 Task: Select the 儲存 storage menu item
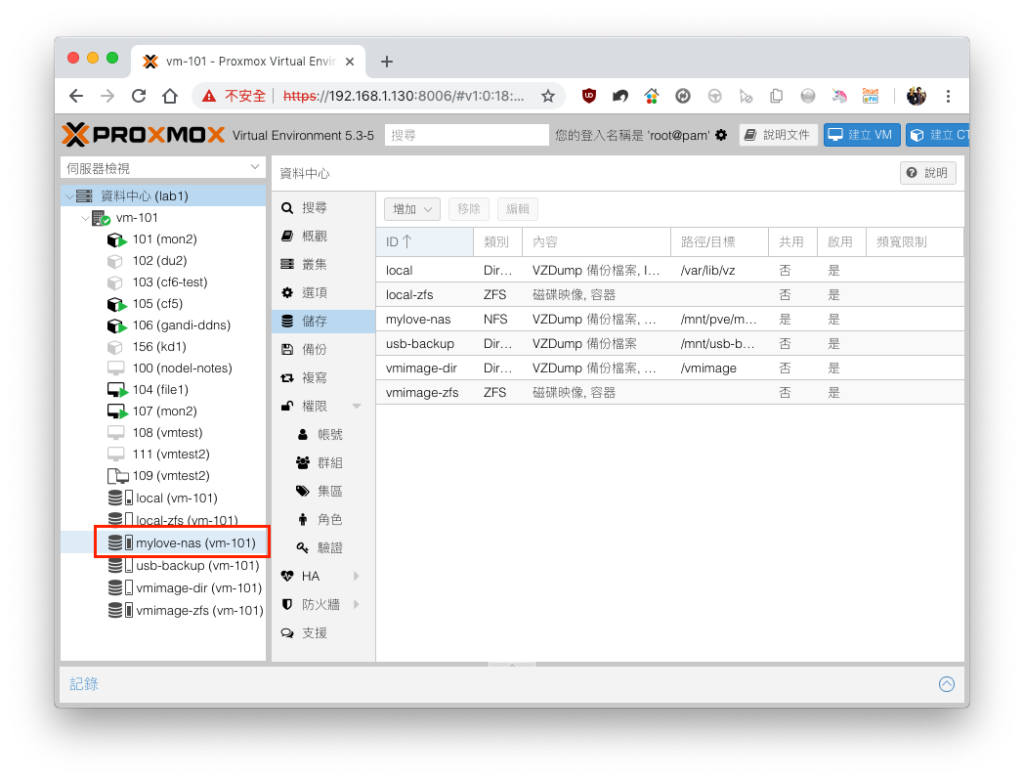(323, 321)
